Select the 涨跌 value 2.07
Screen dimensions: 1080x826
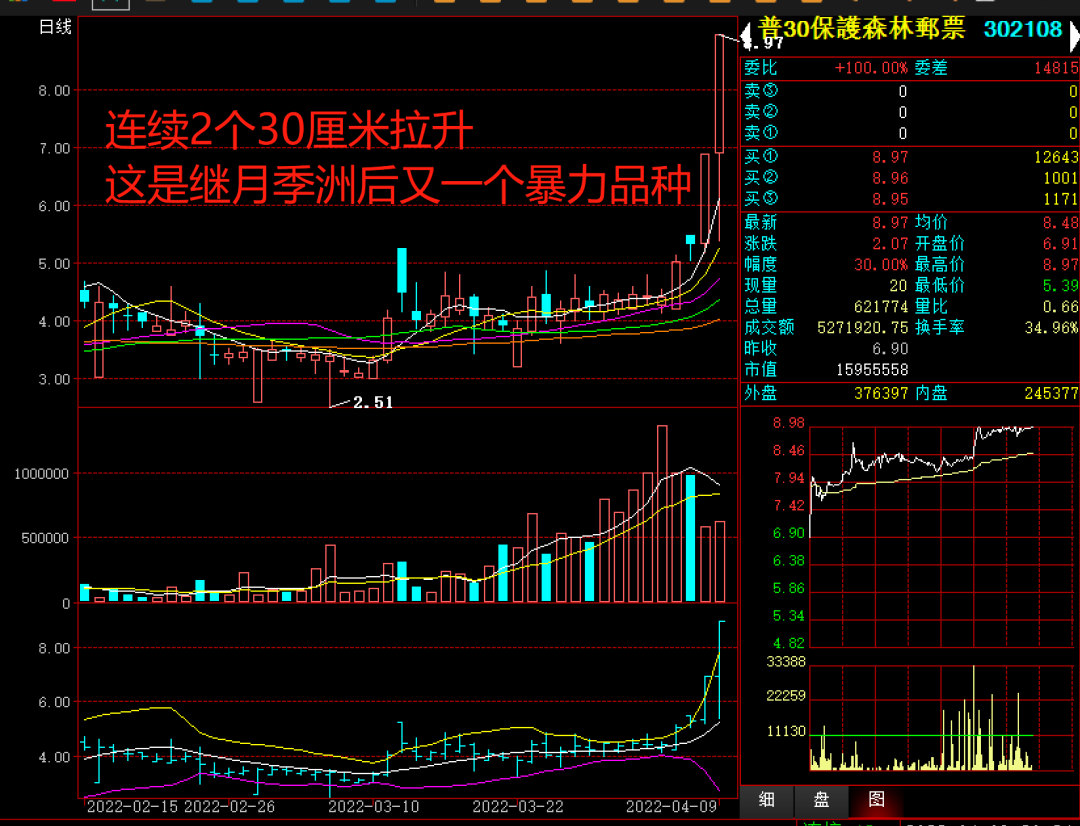click(x=890, y=244)
